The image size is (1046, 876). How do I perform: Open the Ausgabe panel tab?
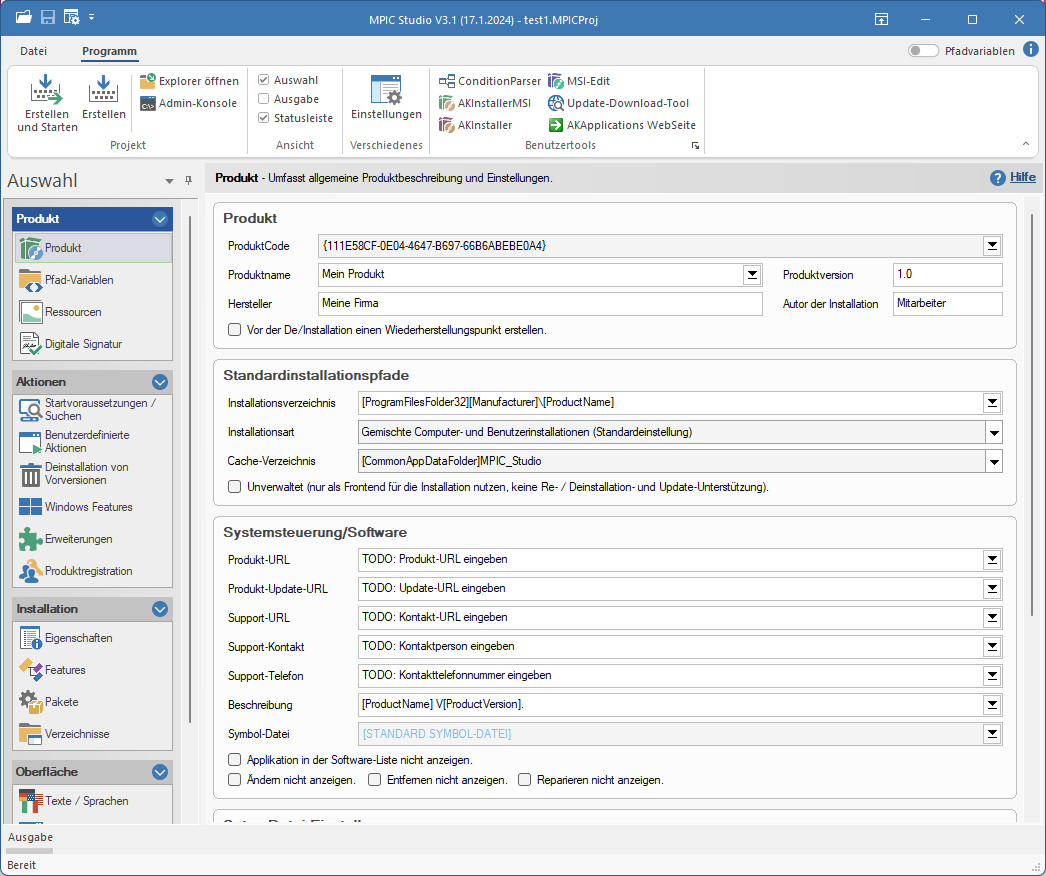point(30,837)
